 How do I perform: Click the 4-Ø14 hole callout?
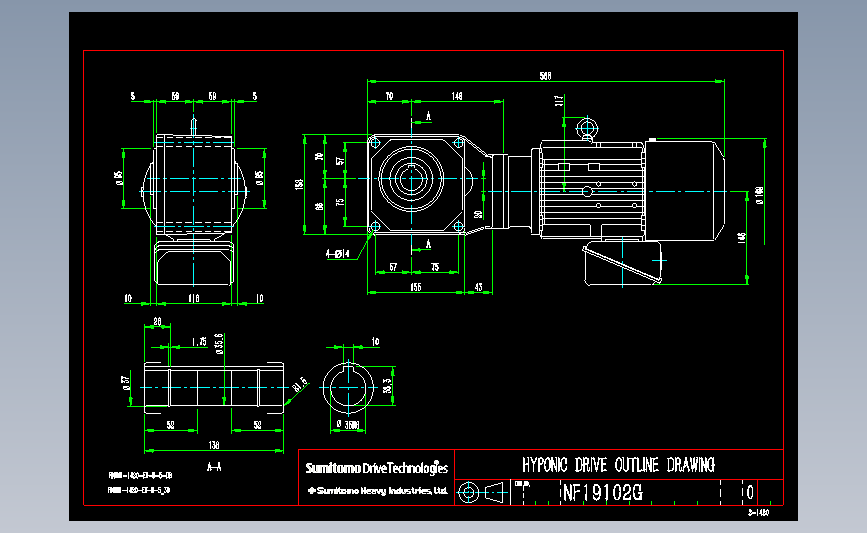[337, 254]
